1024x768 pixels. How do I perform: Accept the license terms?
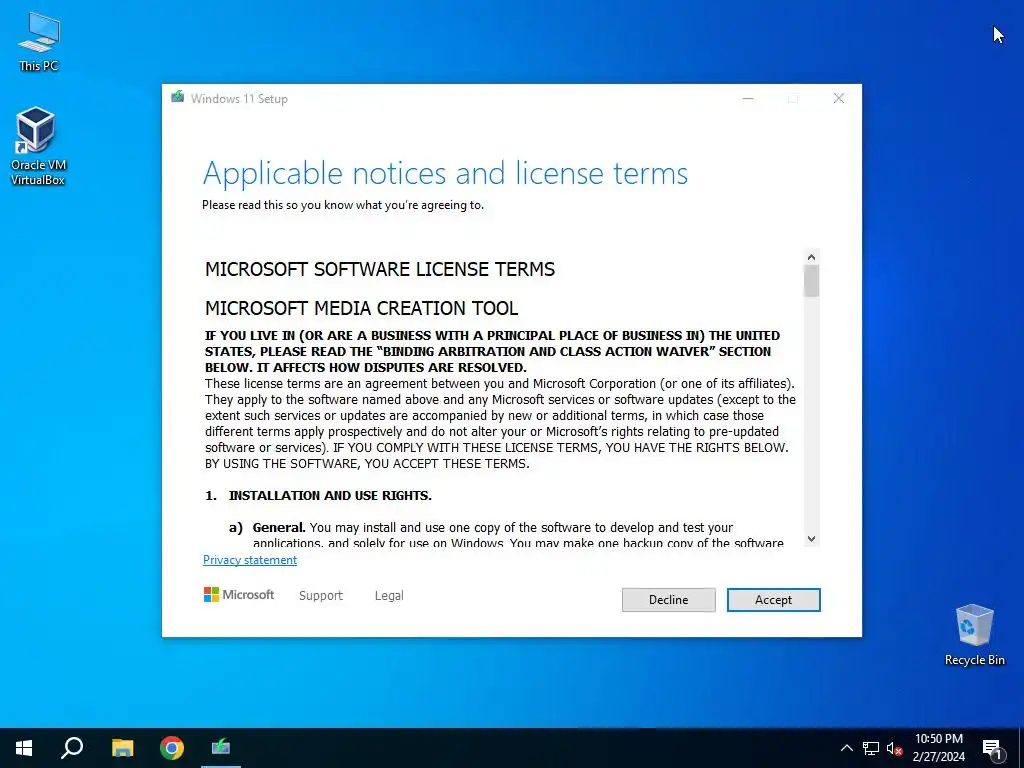coord(773,600)
